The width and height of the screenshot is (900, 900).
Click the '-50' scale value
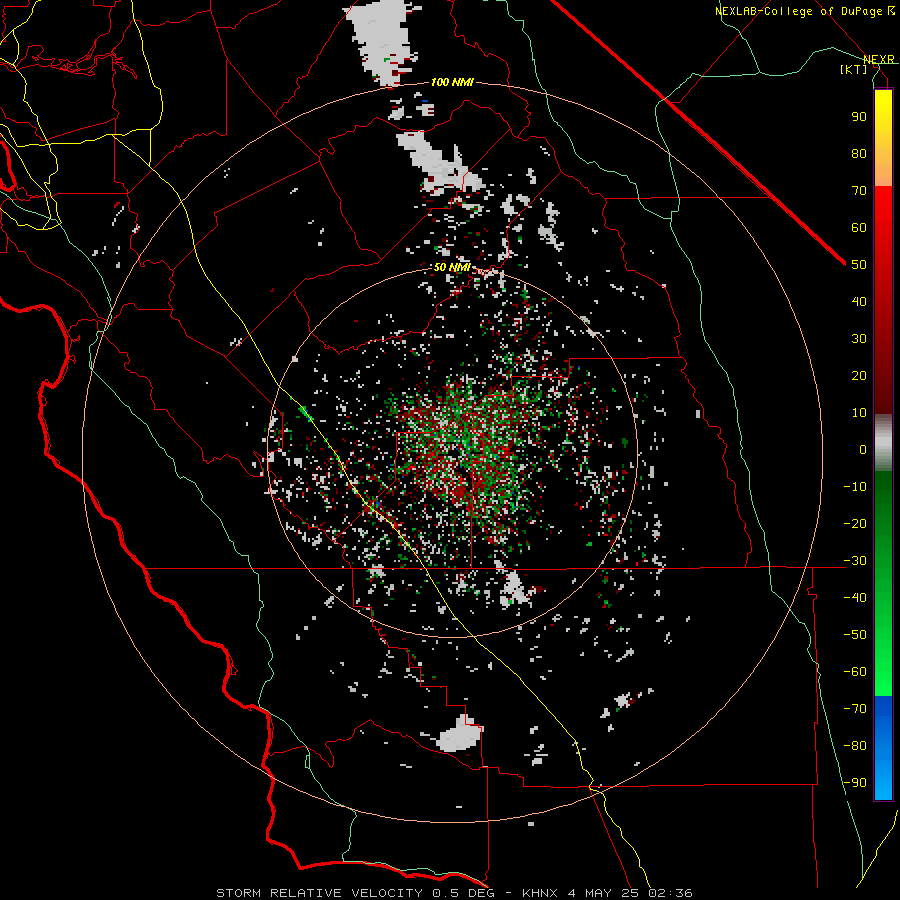point(855,635)
